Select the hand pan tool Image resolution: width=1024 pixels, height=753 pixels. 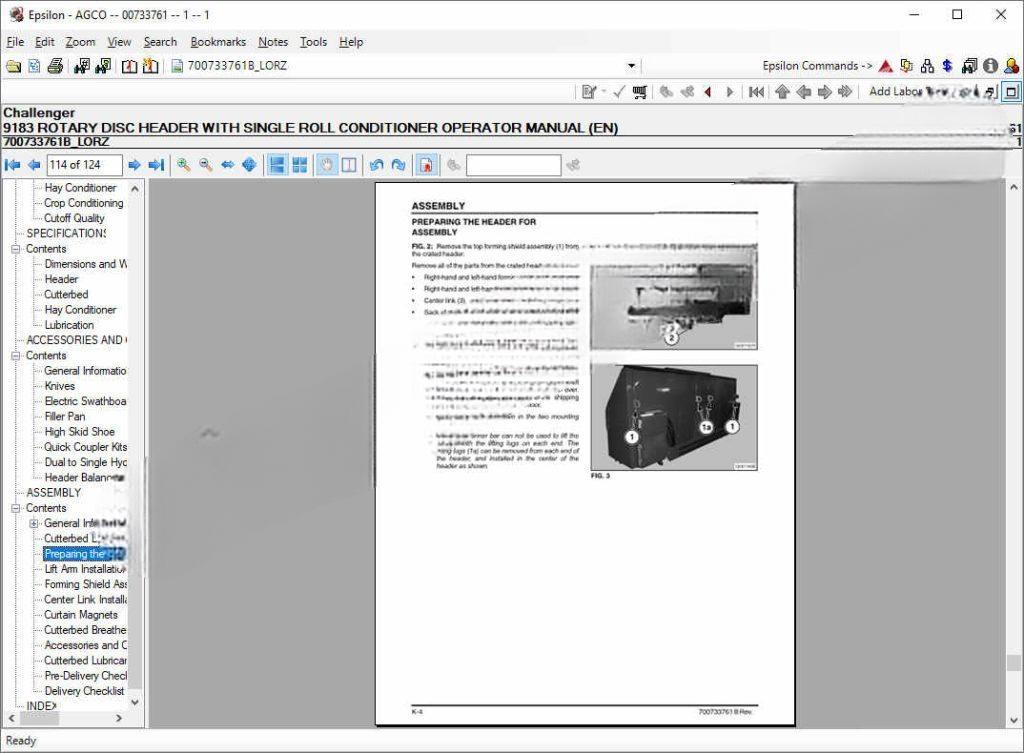coord(326,164)
